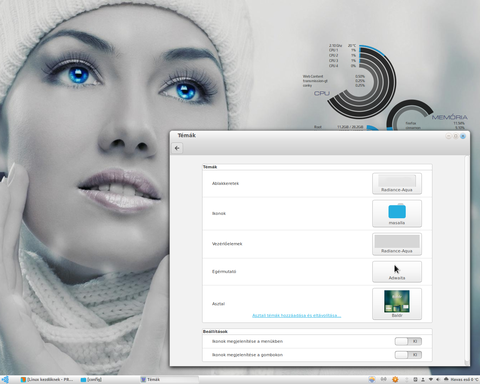
Task: Toggle icons display in menus switch
Action: point(408,341)
